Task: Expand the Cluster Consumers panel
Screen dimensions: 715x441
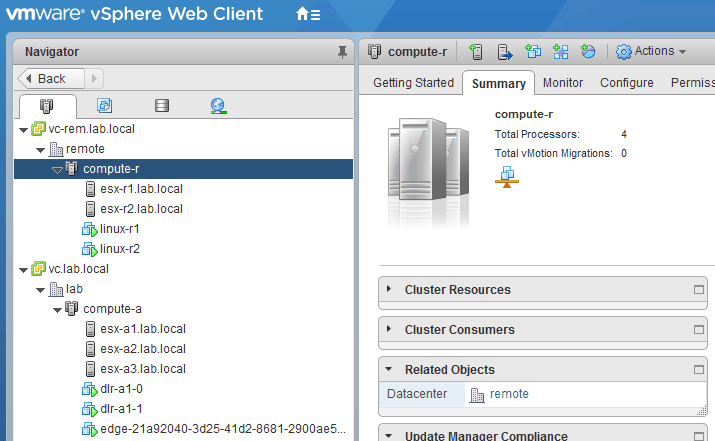Action: tap(389, 328)
